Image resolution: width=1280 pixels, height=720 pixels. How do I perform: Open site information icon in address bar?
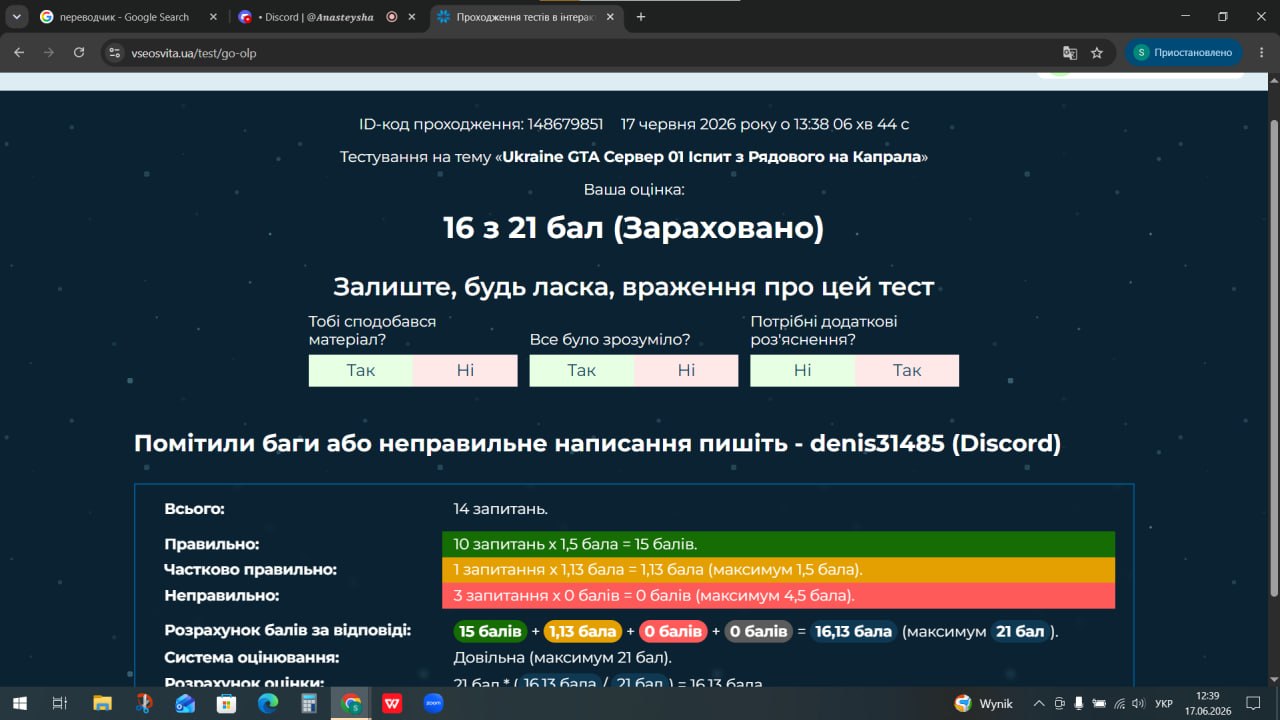point(114,53)
